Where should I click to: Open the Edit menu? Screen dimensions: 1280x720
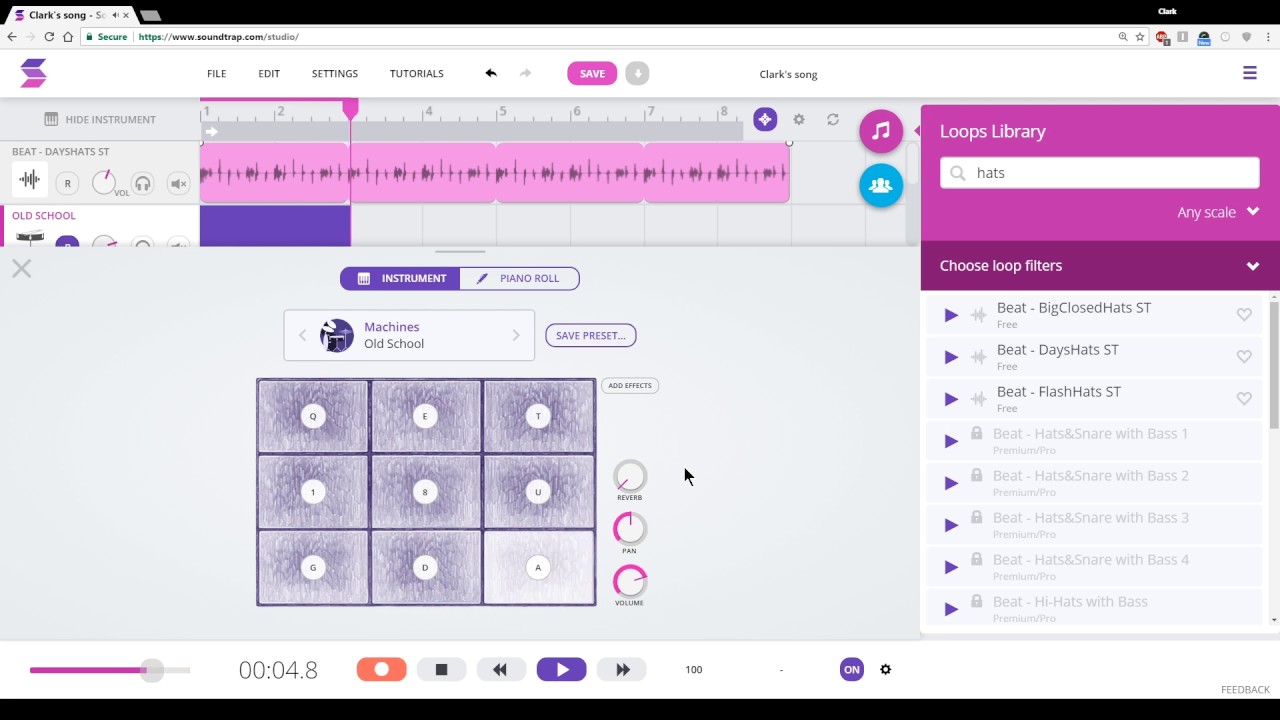(x=269, y=74)
